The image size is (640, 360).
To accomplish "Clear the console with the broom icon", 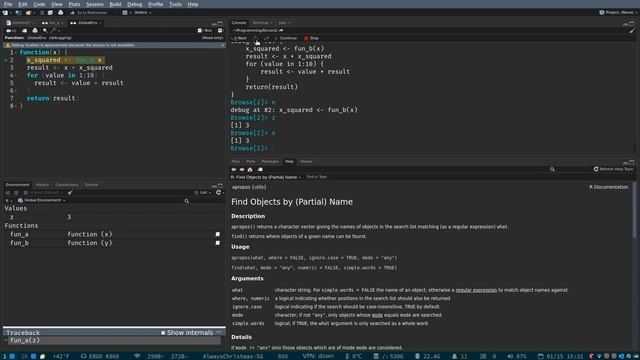I will (x=632, y=31).
